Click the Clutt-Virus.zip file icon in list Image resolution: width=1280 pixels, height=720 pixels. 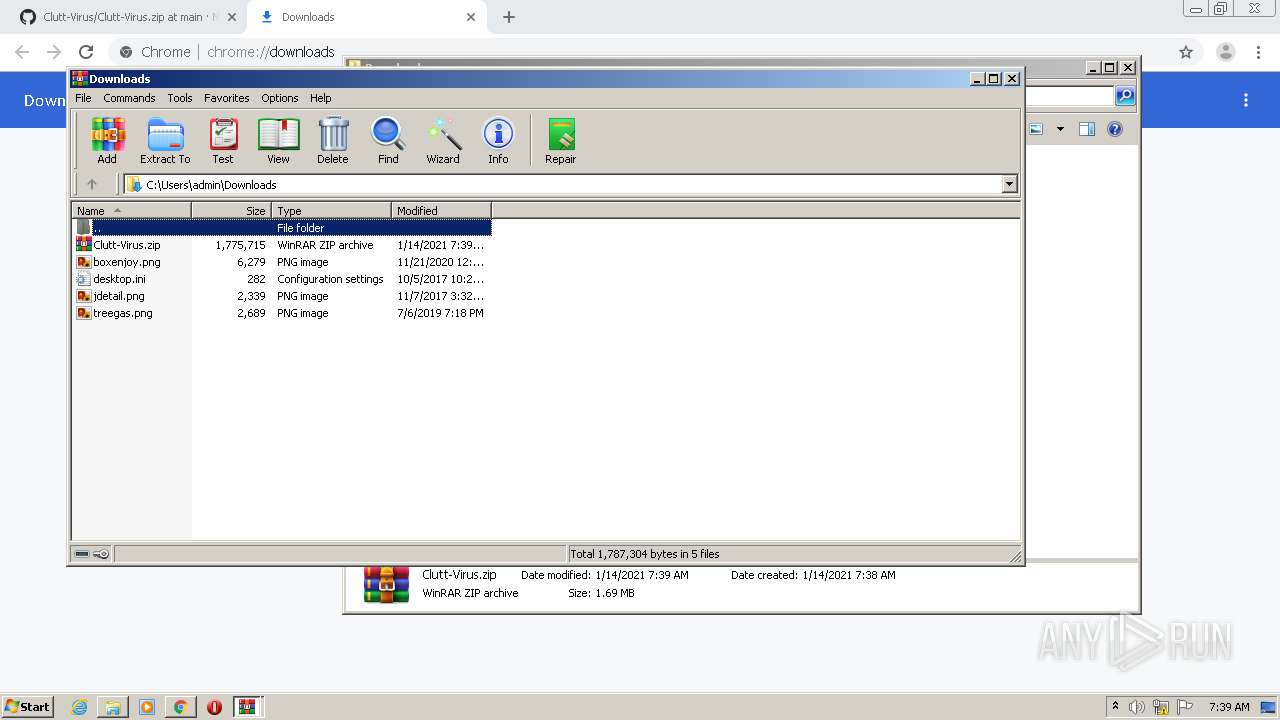(x=84, y=245)
